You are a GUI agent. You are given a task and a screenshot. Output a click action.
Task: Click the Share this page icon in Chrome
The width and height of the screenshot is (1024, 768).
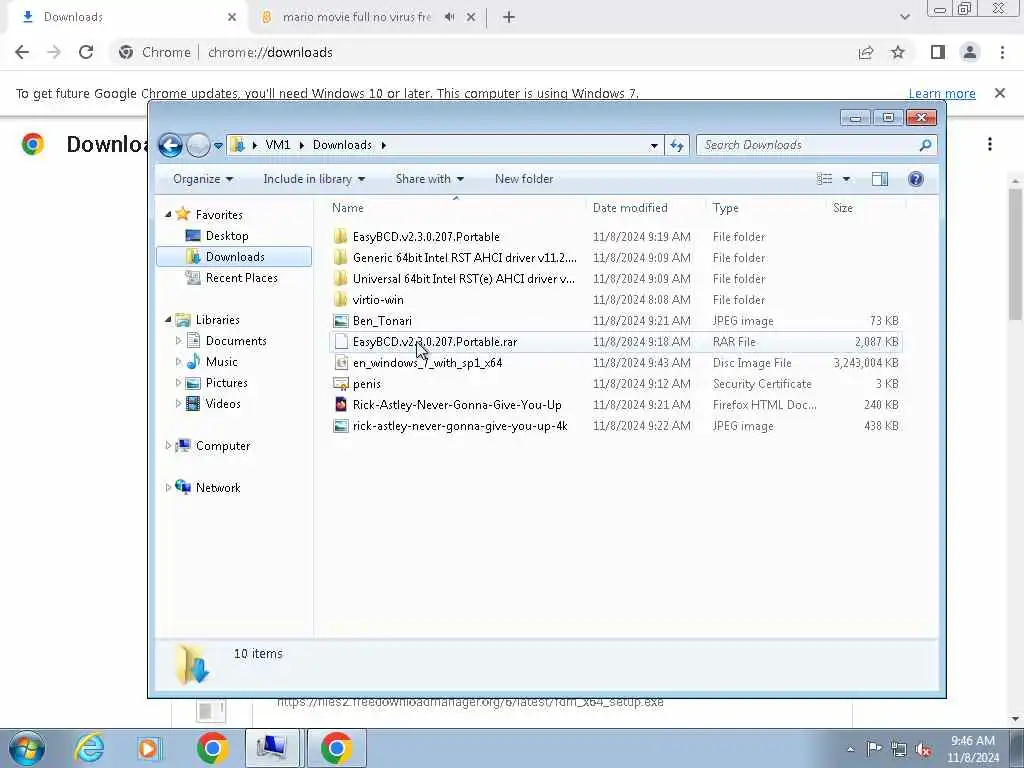(x=866, y=52)
